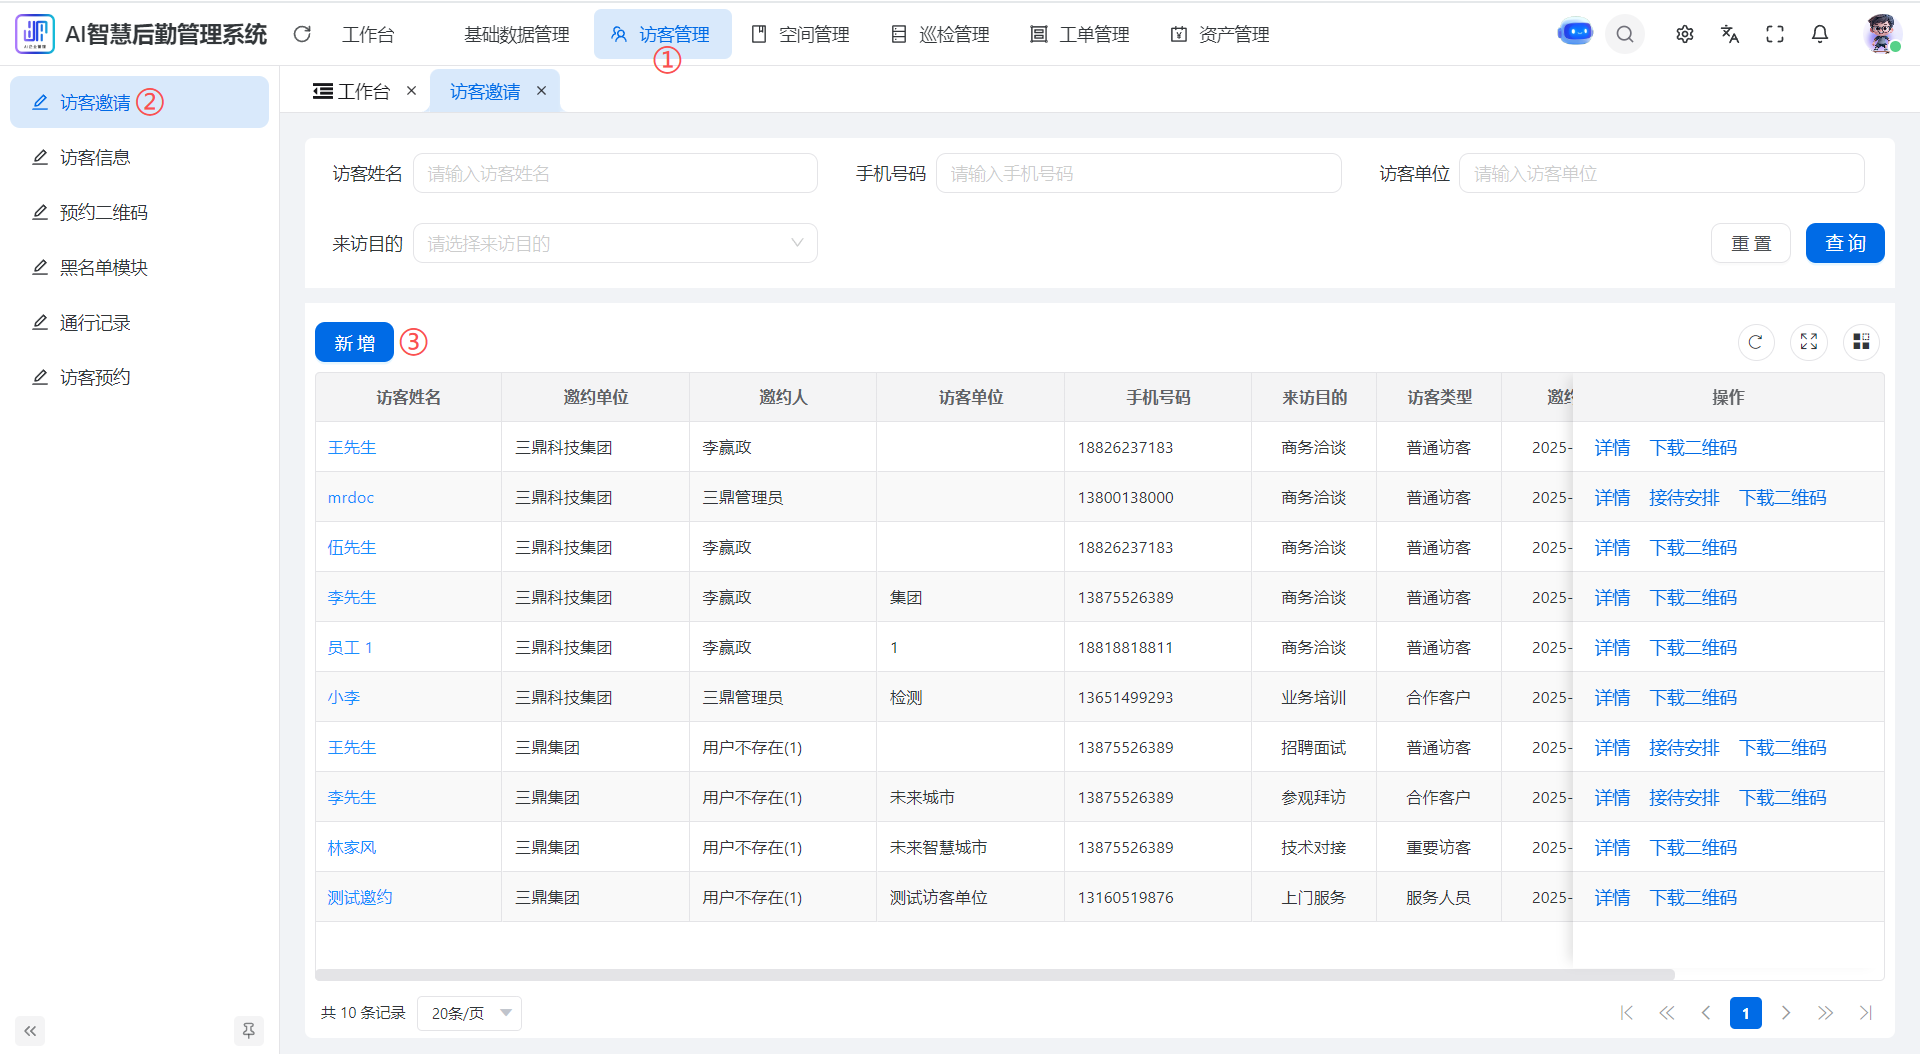Click the 访客姓名 input field
Viewport: 1920px width, 1054px height.
click(x=615, y=173)
